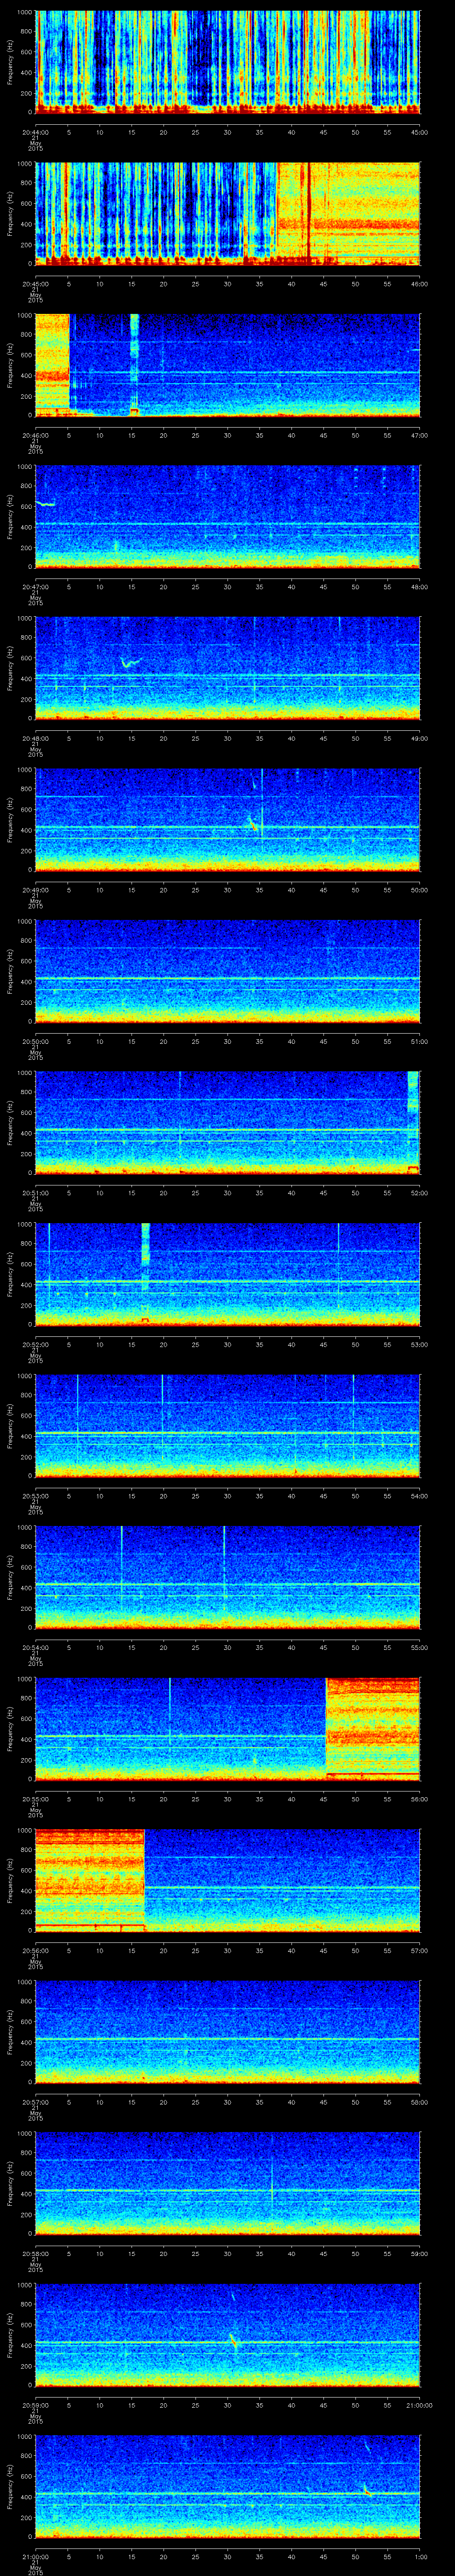This screenshot has width=455, height=2576.
Task: Select the 56:00 end time label
Action: [x=419, y=1800]
